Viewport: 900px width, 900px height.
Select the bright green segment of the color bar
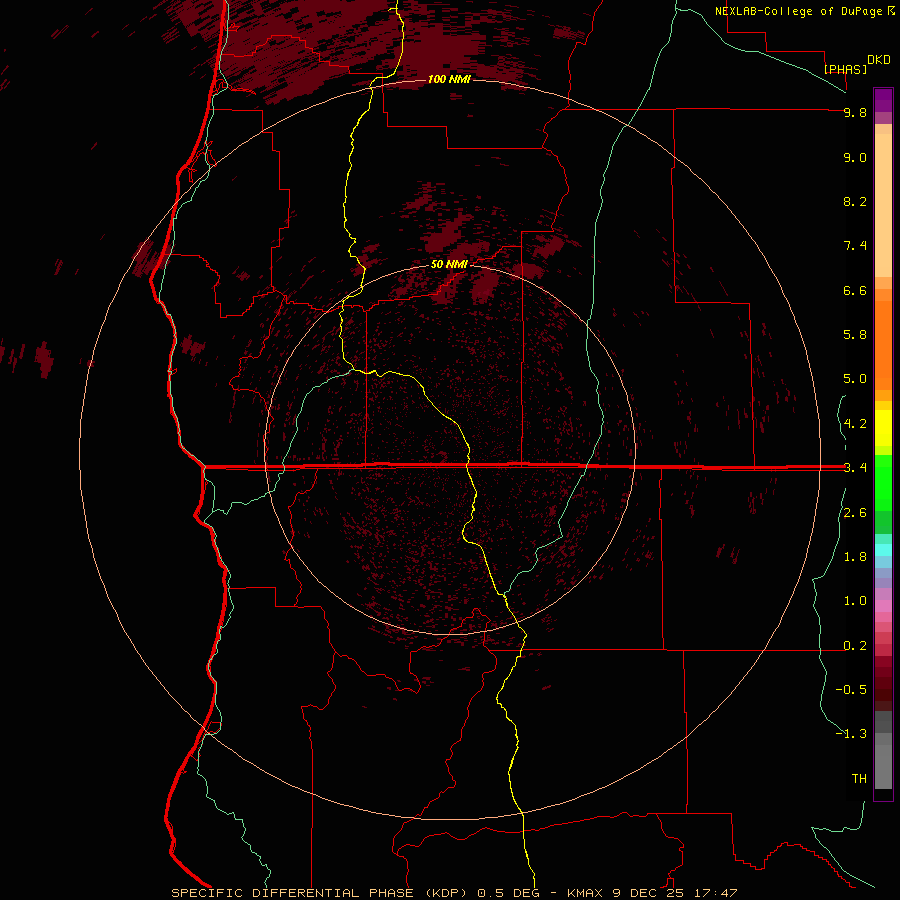883,482
